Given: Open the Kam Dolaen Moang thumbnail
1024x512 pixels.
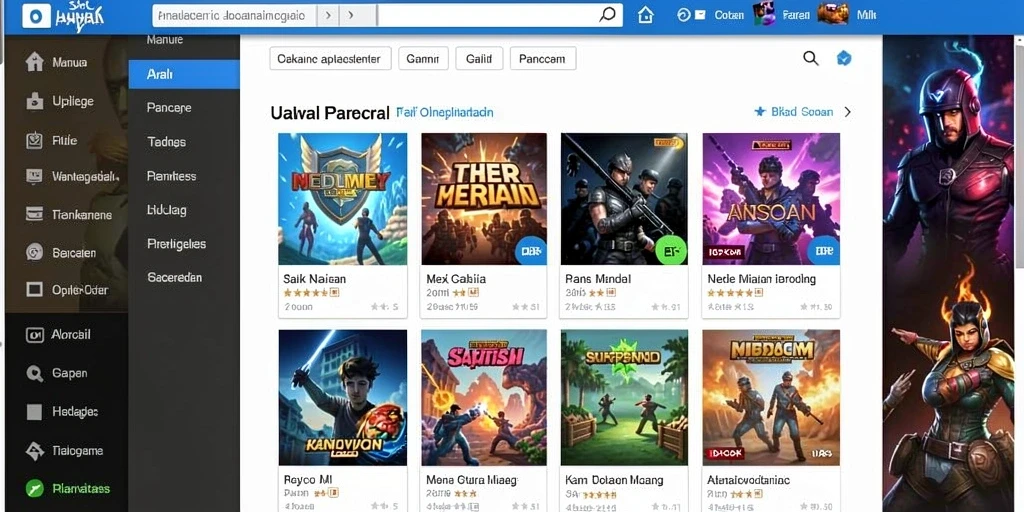Looking at the screenshot, I should tap(624, 397).
